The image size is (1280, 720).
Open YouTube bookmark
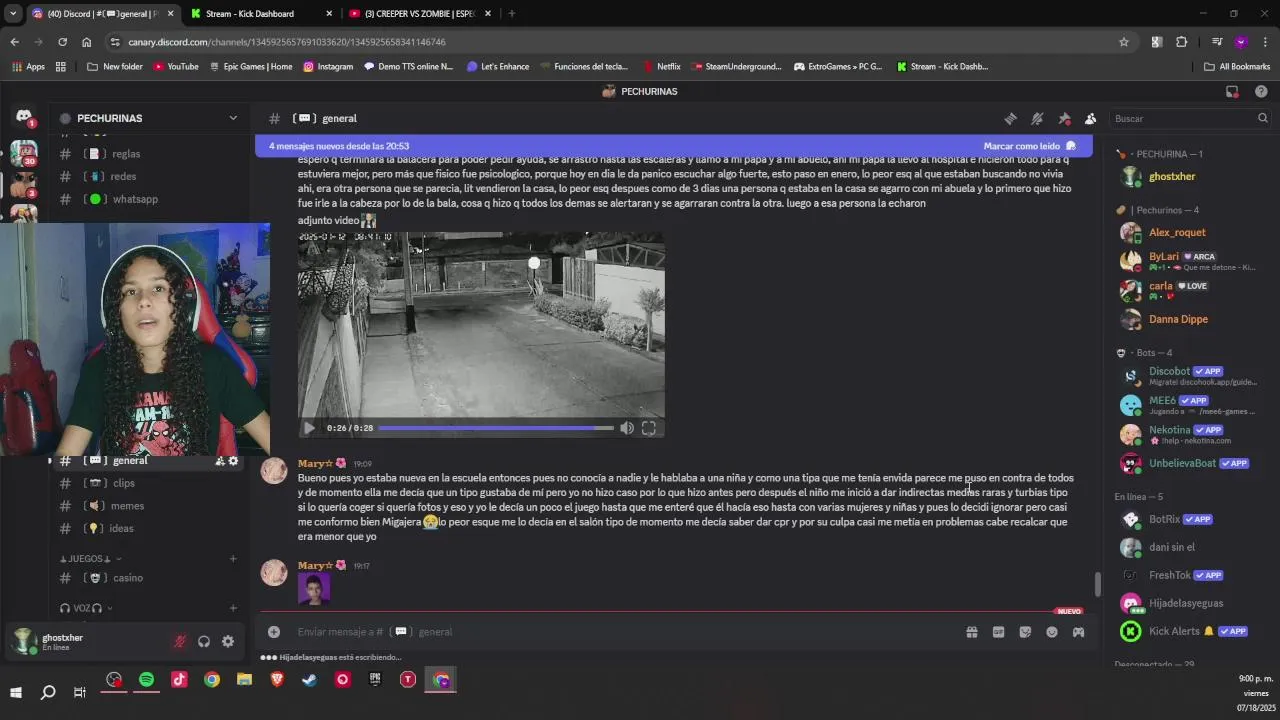click(176, 67)
